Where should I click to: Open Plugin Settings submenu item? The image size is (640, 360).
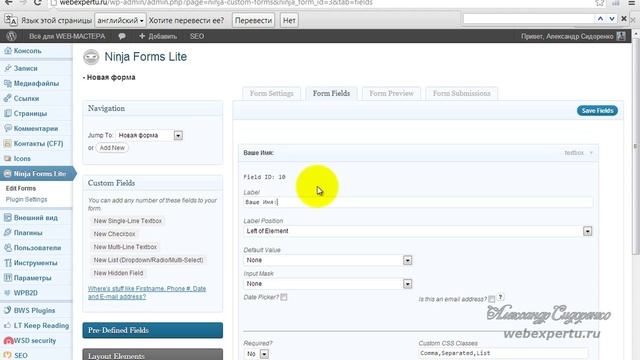tap(27, 199)
